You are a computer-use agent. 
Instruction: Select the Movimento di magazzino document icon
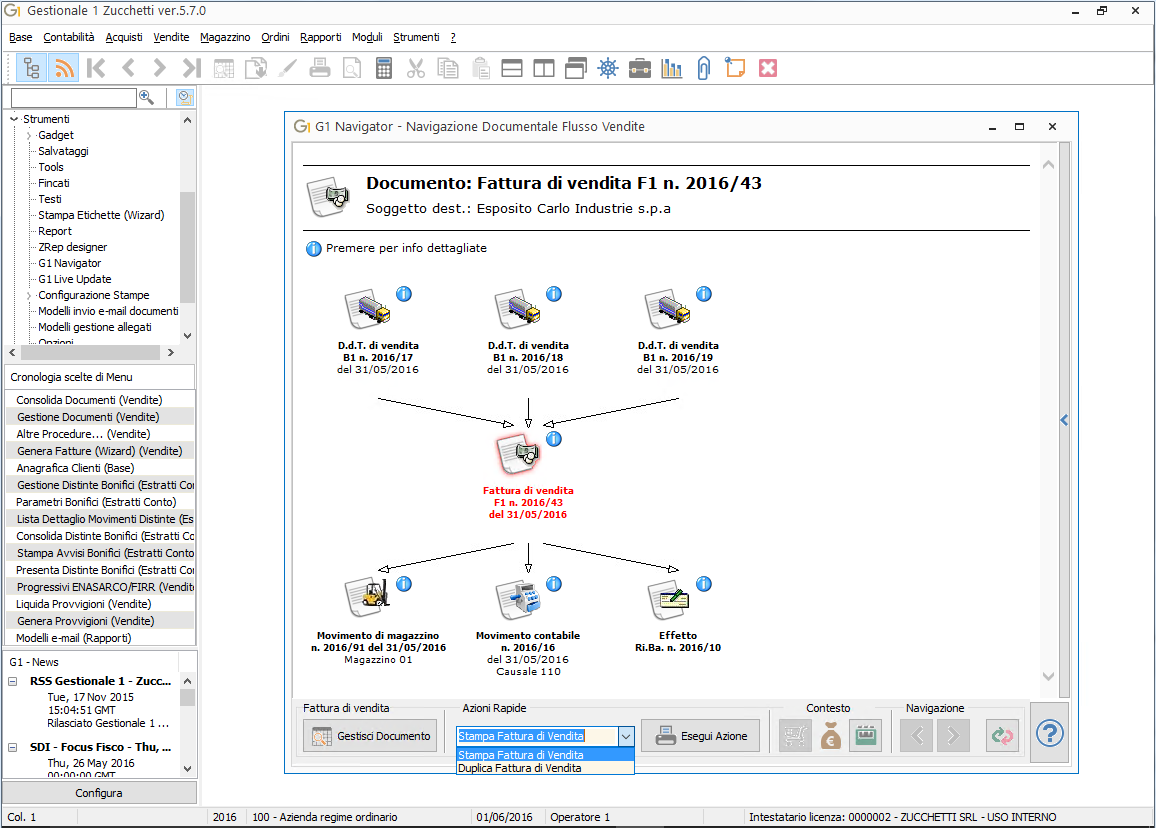click(x=366, y=596)
